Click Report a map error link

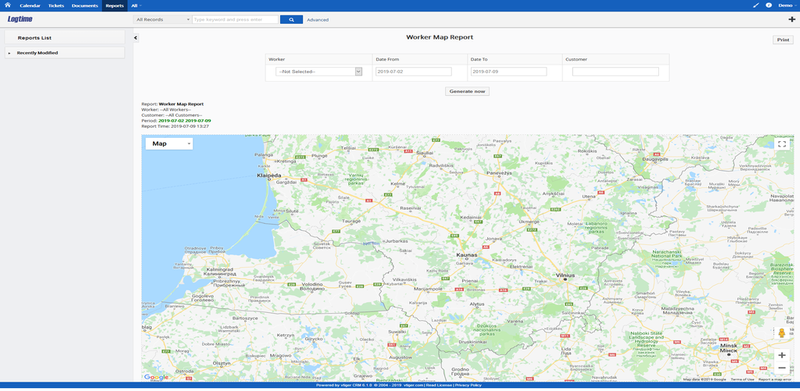pyautogui.click(x=774, y=379)
